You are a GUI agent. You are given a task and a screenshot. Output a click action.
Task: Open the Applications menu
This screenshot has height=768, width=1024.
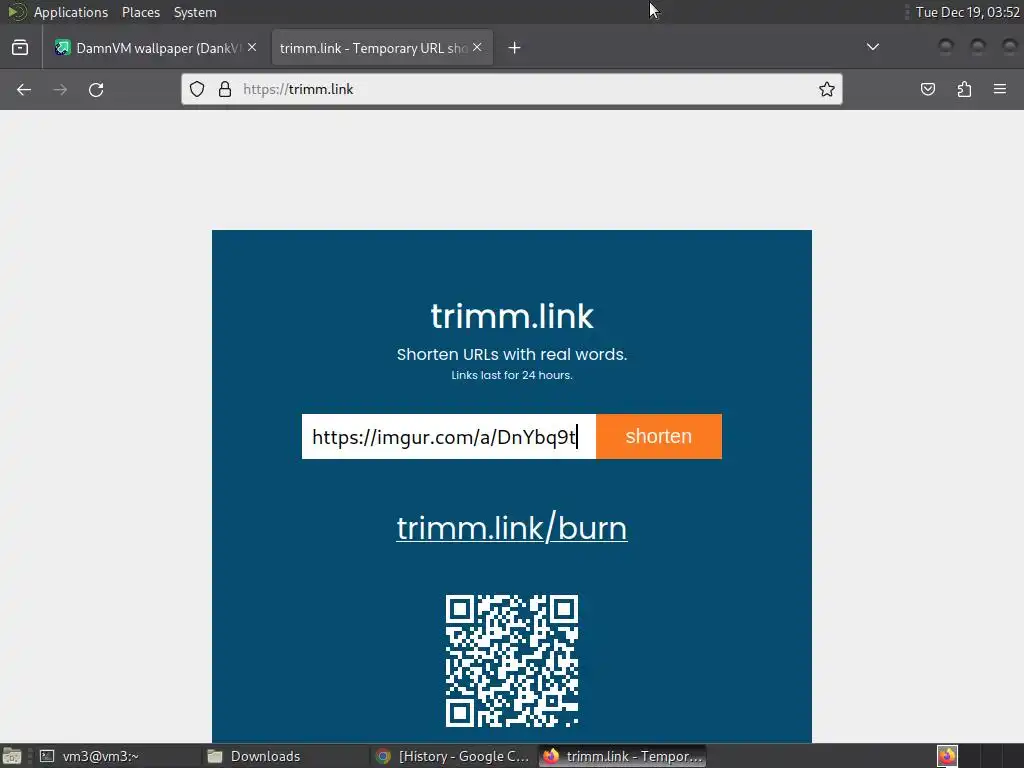pyautogui.click(x=71, y=12)
